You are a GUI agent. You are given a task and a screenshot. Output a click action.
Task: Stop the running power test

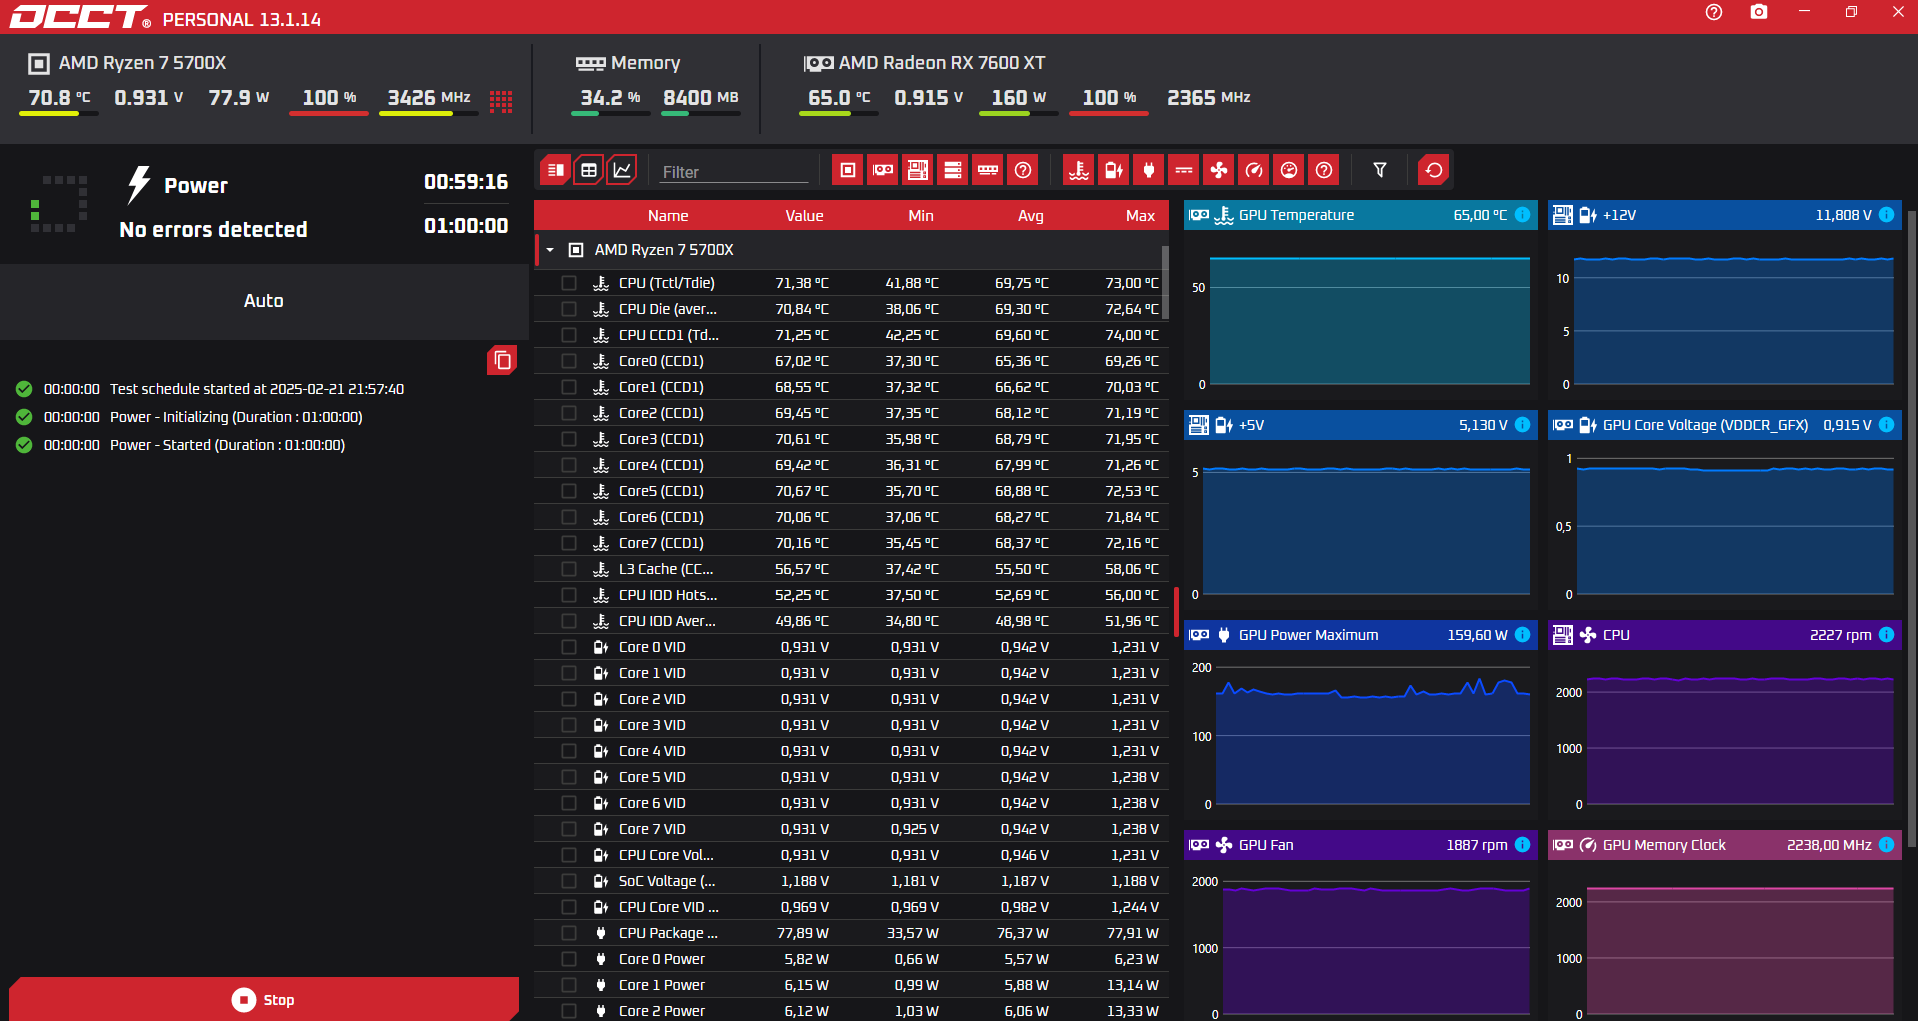pyautogui.click(x=264, y=999)
